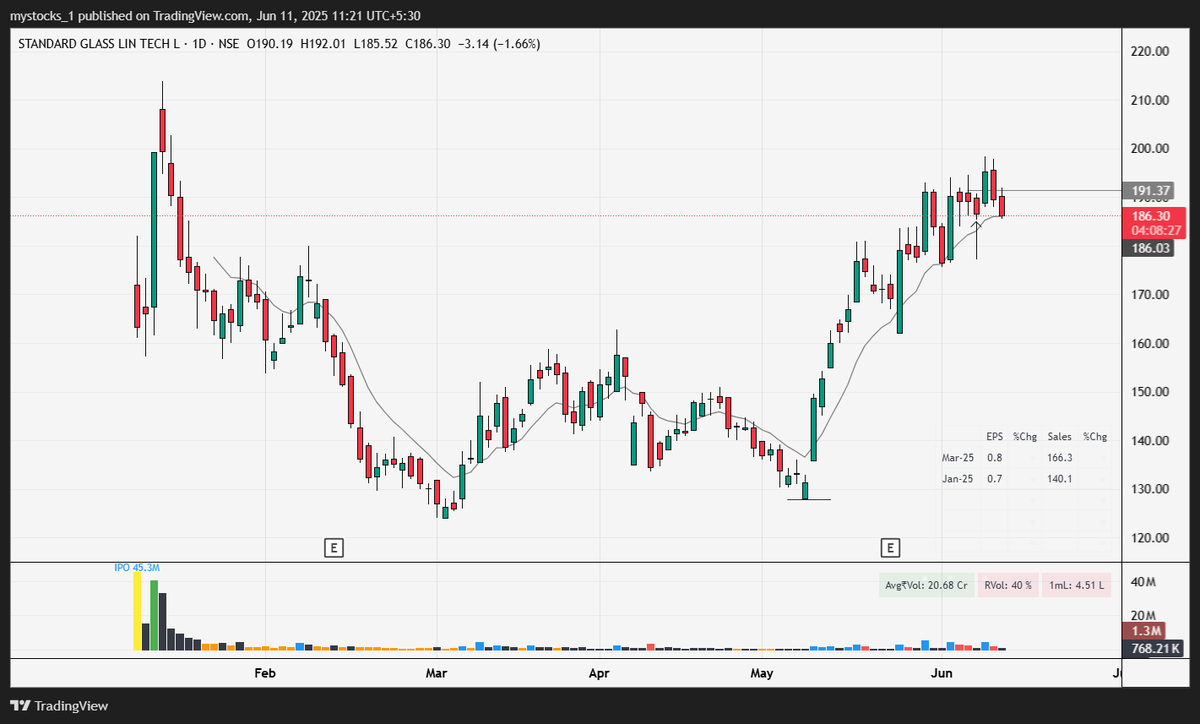1200x724 pixels.
Task: Click the 140.1 sales value
Action: [1060, 479]
